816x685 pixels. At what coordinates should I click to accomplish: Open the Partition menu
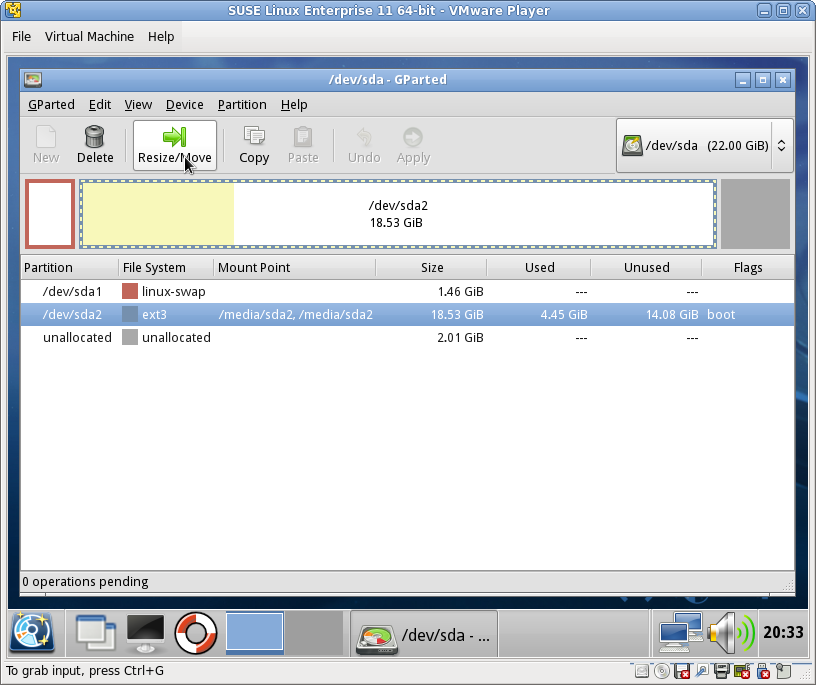(x=242, y=105)
